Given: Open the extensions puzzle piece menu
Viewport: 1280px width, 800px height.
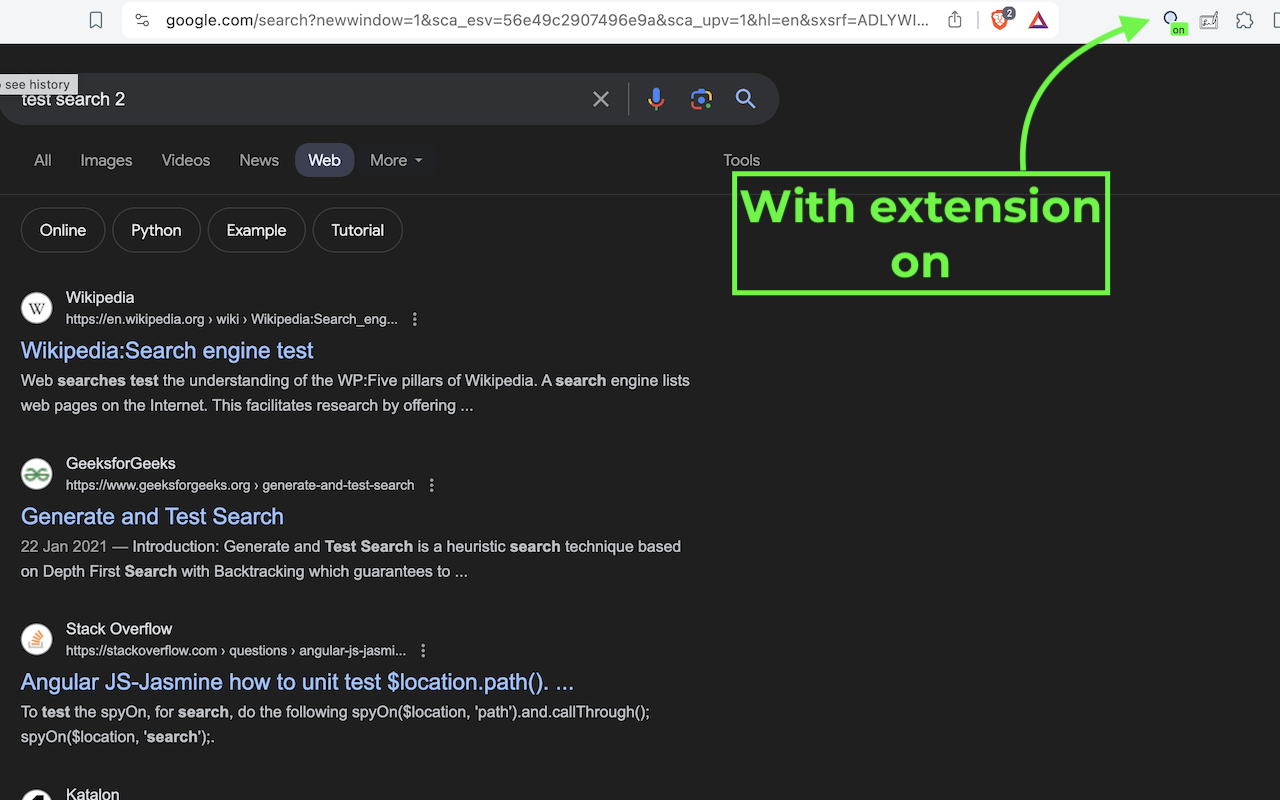Looking at the screenshot, I should pos(1245,20).
